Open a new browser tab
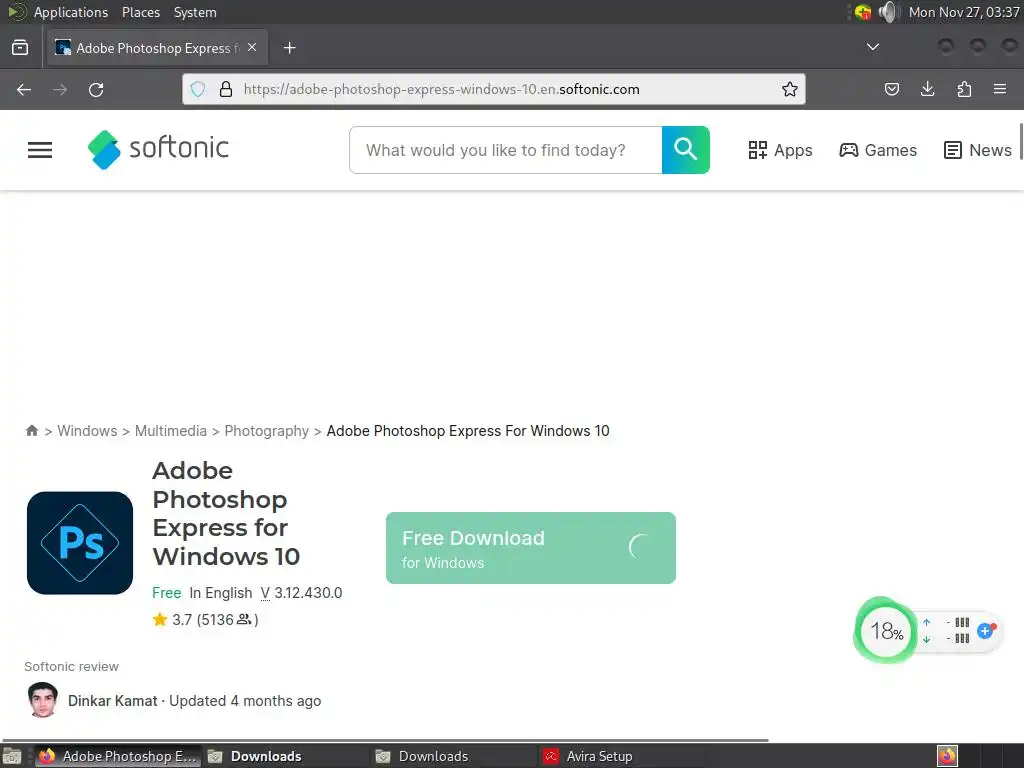This screenshot has width=1024, height=768. 289,48
